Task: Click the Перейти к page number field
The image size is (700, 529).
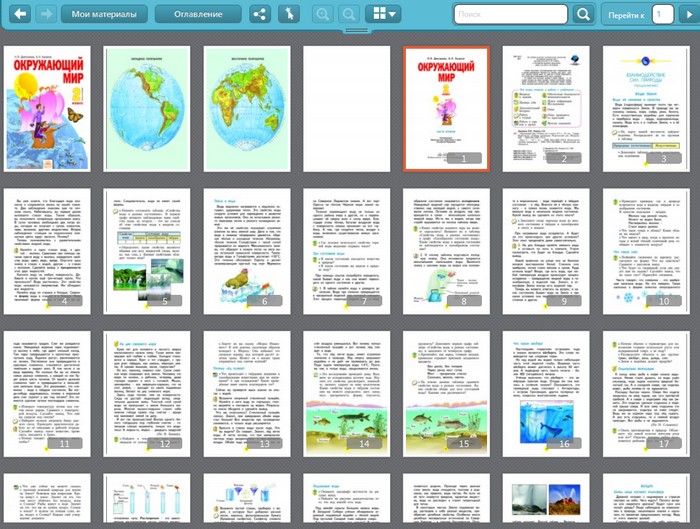Action: (x=662, y=14)
